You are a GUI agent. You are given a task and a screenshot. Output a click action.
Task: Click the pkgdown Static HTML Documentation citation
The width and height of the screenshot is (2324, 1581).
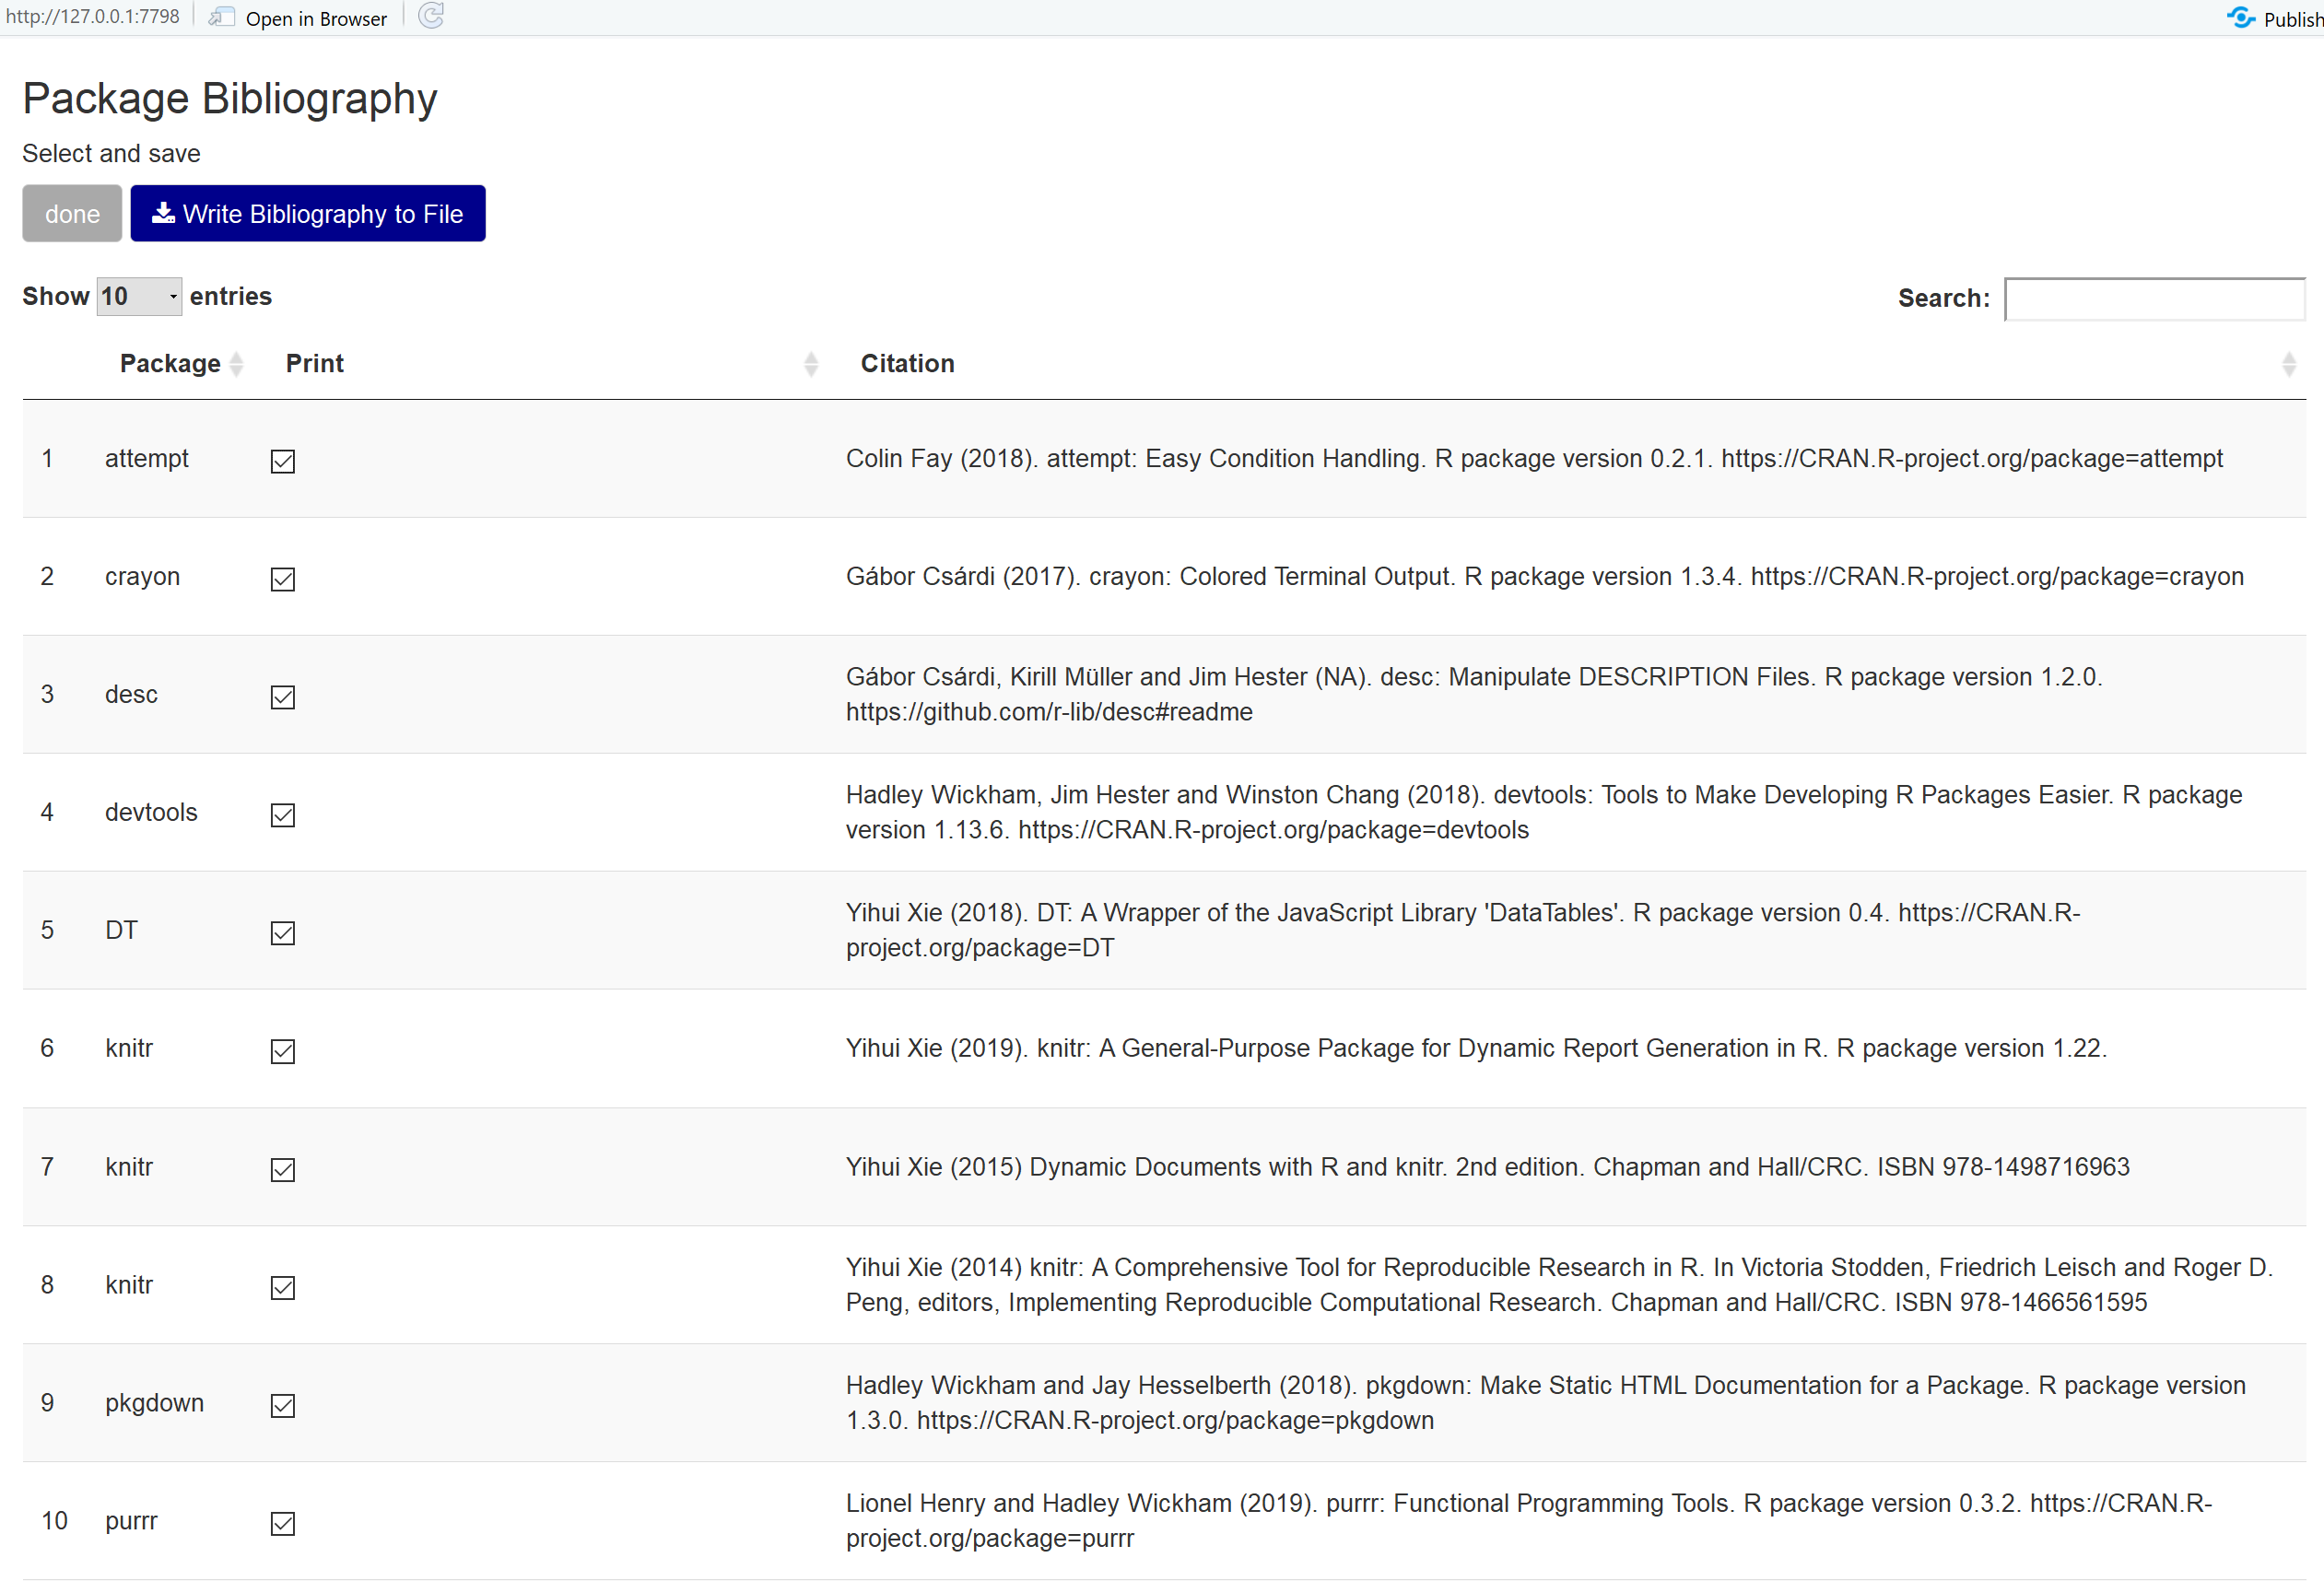(x=1546, y=1402)
